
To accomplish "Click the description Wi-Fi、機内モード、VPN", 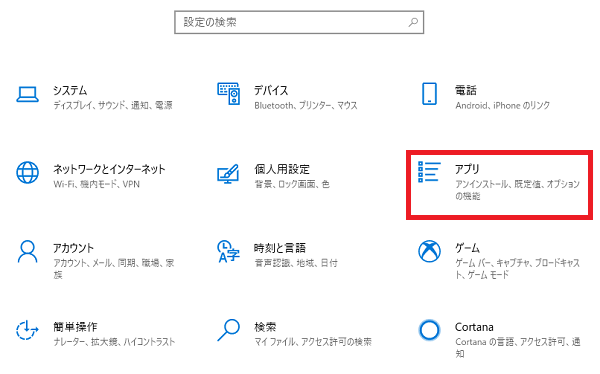I will point(96,184).
